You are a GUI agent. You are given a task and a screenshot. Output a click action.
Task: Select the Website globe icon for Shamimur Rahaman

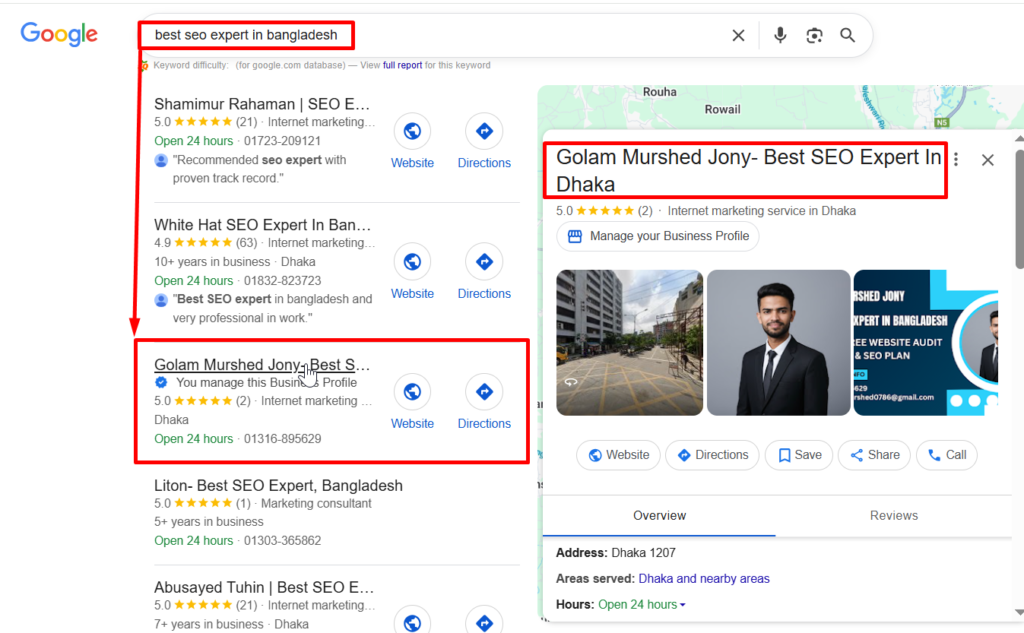[412, 131]
